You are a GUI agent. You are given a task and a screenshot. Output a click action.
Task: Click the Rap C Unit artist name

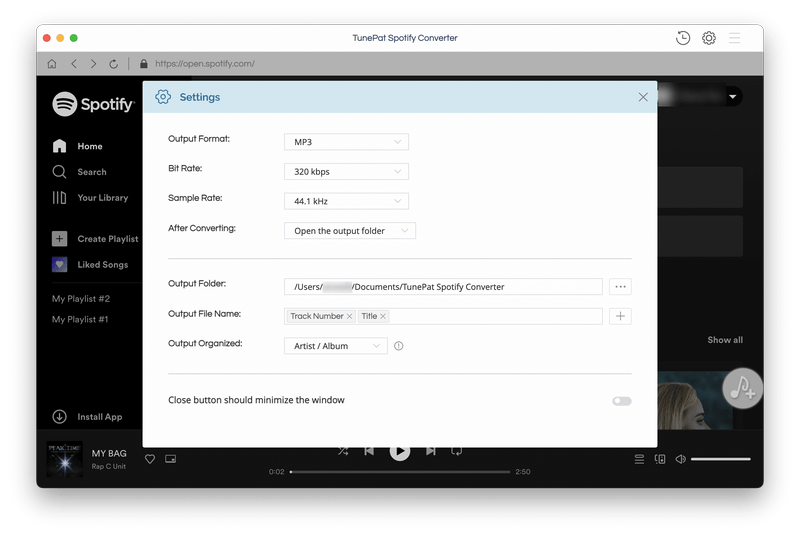tap(109, 466)
